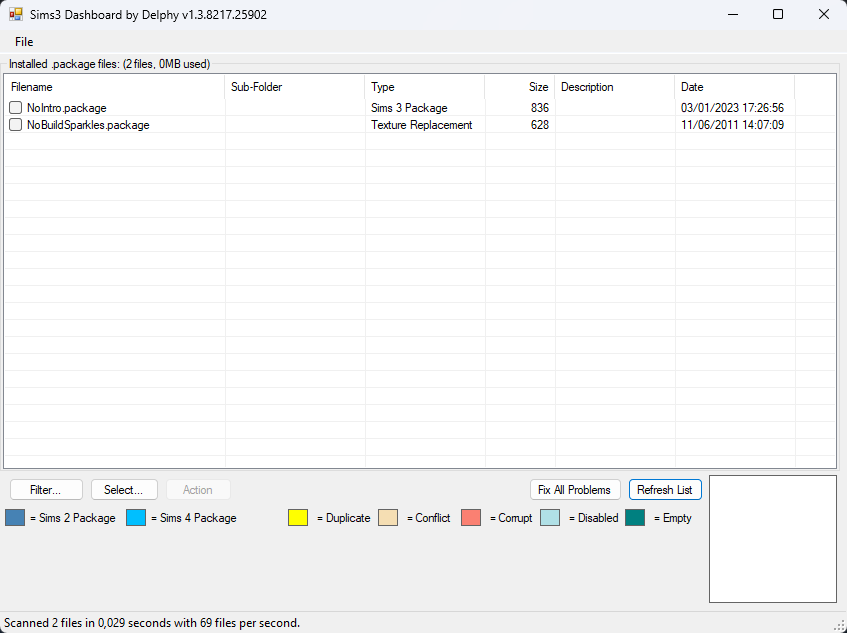Viewport: 847px width, 633px height.
Task: Click the Conflict color swatch
Action: (x=388, y=517)
